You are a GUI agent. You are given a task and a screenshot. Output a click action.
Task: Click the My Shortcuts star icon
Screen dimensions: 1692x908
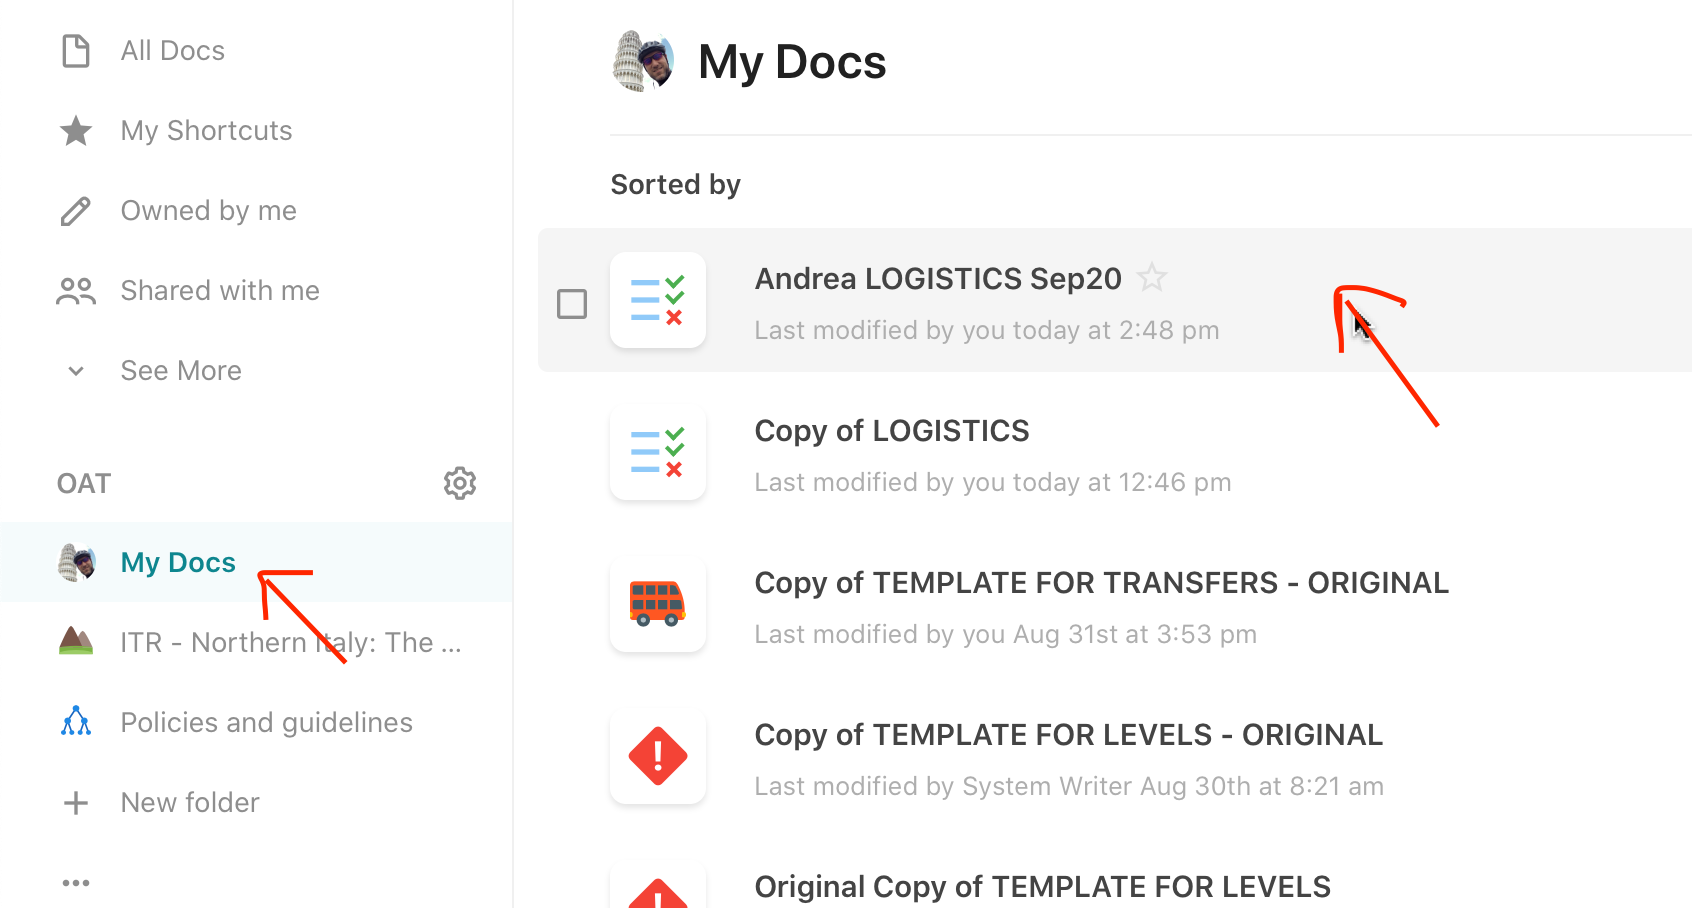pyautogui.click(x=76, y=131)
